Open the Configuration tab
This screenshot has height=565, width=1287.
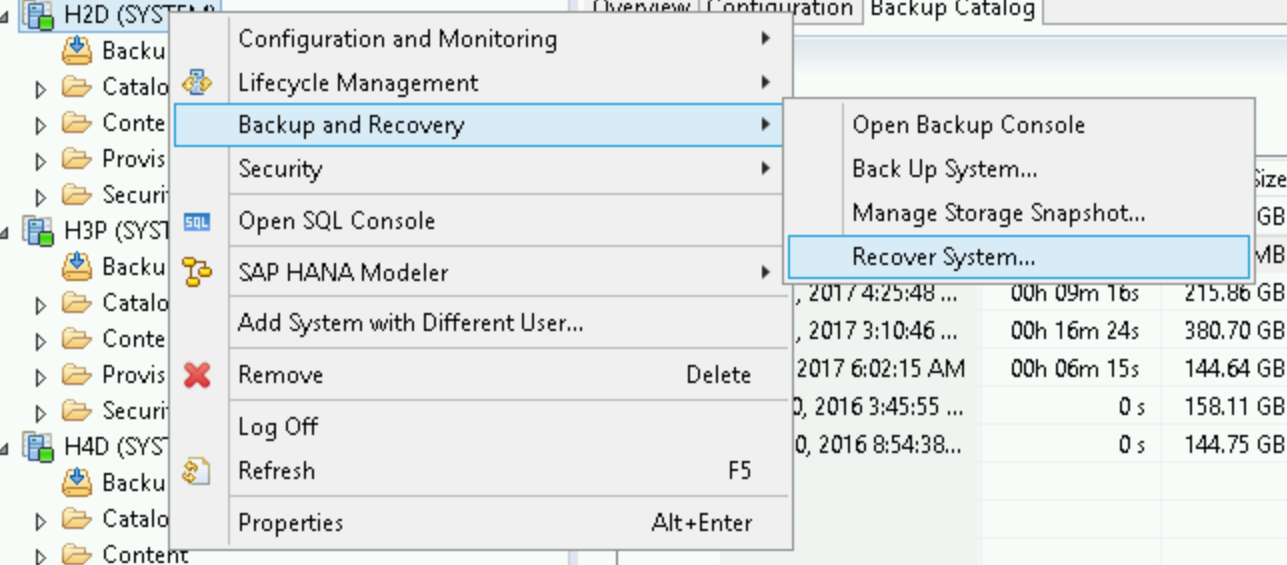pyautogui.click(x=779, y=9)
